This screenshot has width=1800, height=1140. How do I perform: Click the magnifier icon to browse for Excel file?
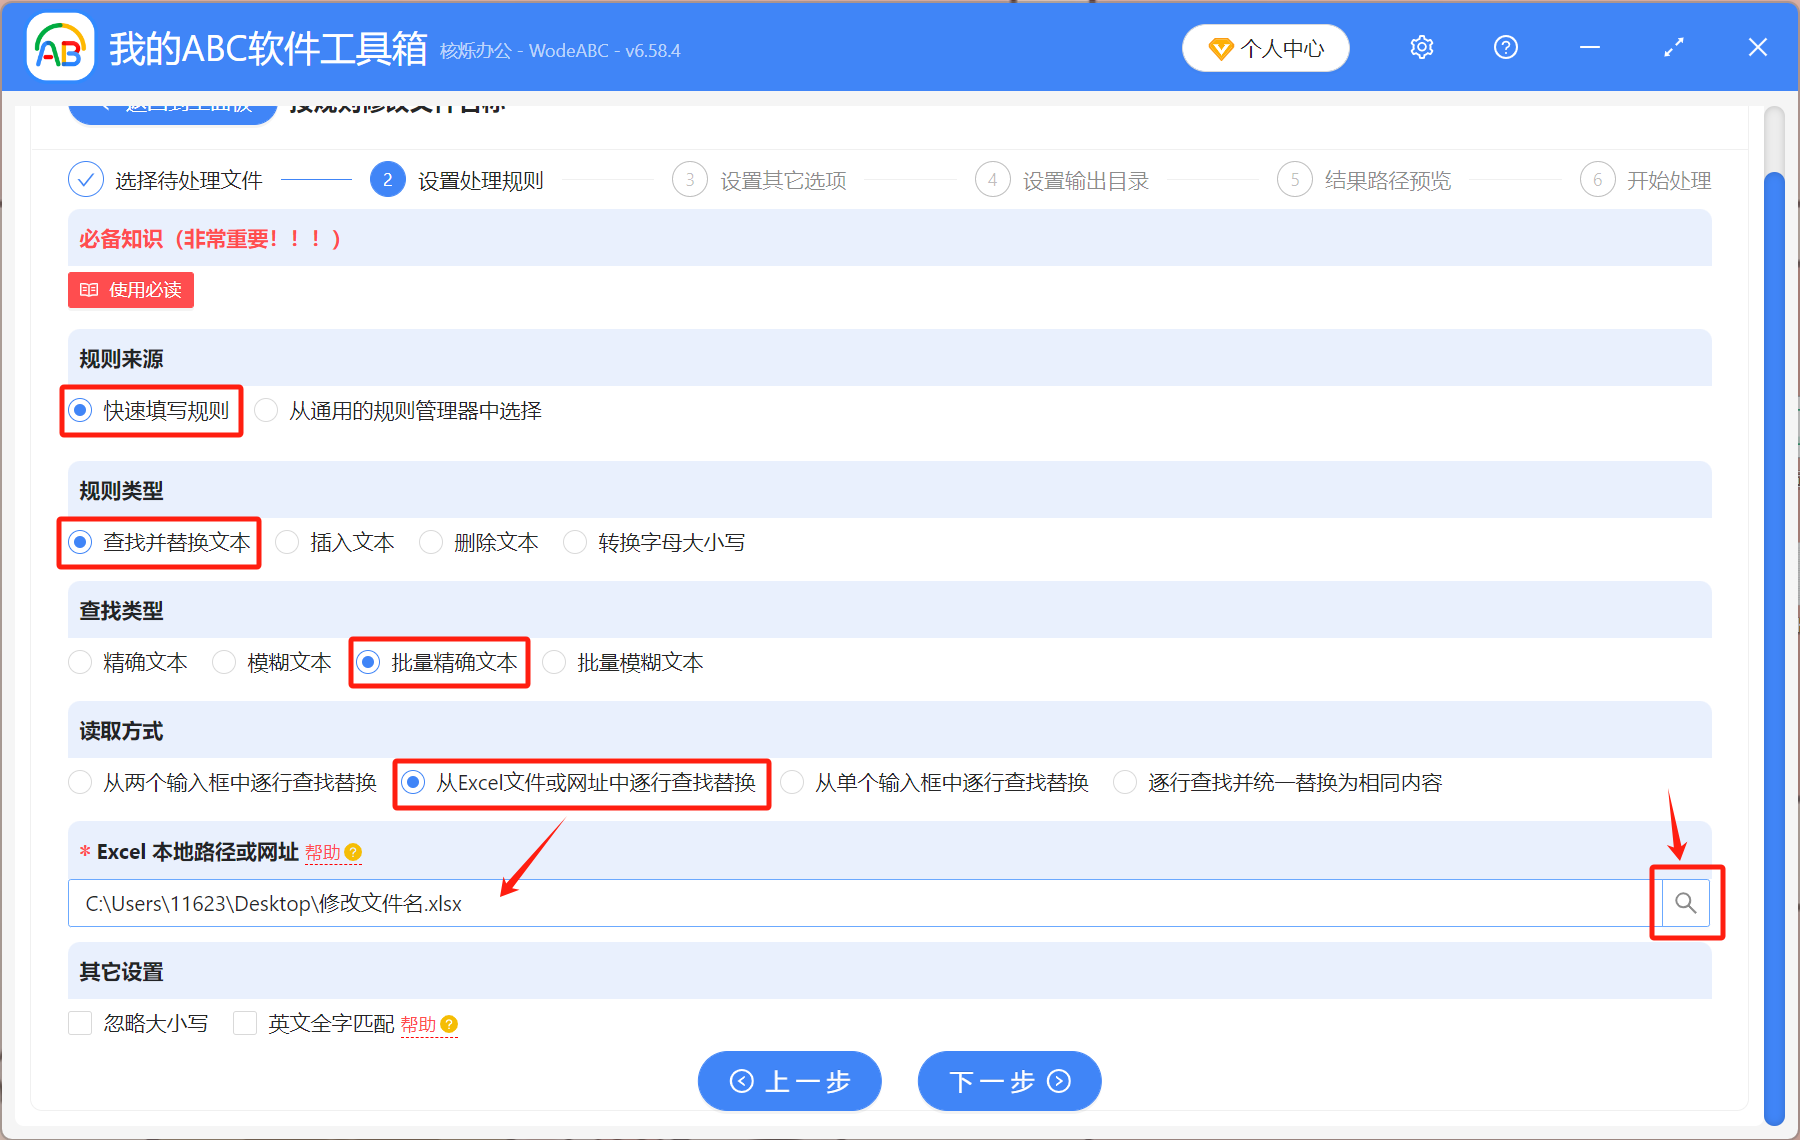pos(1686,902)
